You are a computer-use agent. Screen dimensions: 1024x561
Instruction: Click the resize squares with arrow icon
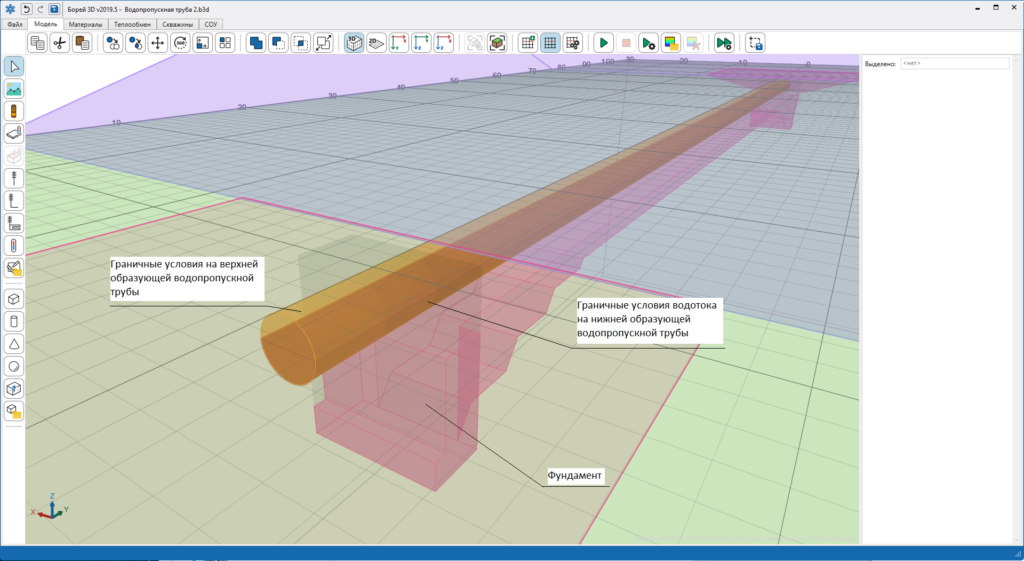tap(323, 43)
